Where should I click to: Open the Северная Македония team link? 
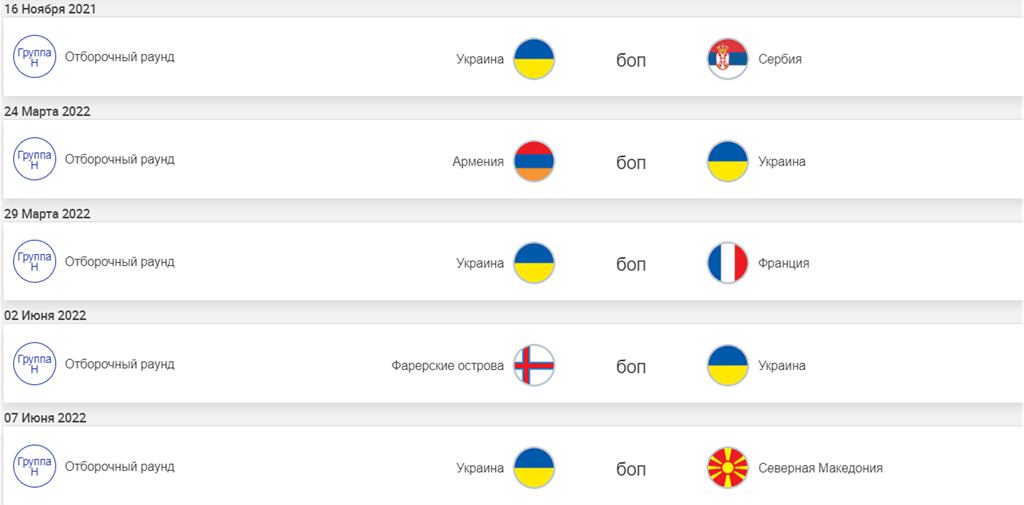click(820, 468)
